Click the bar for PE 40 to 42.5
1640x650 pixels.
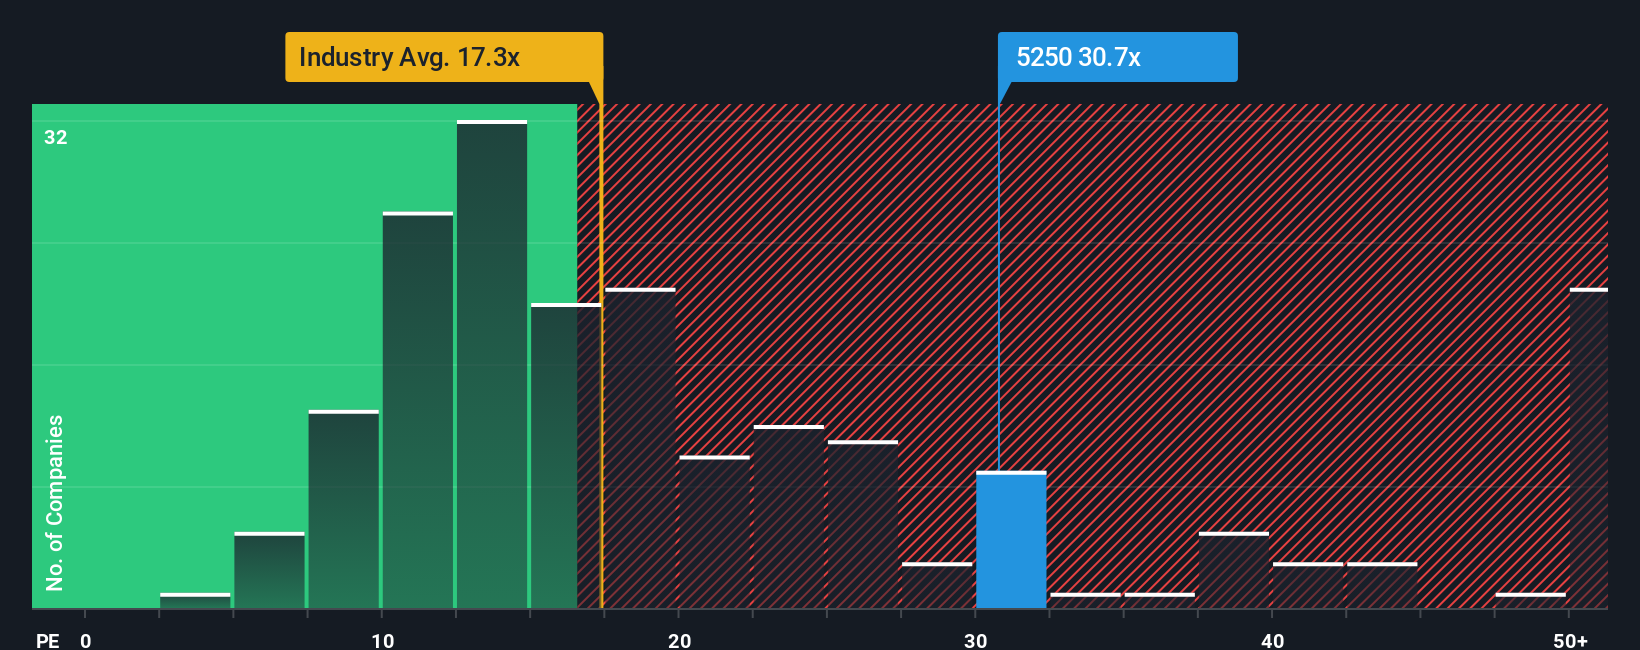pyautogui.click(x=1308, y=585)
